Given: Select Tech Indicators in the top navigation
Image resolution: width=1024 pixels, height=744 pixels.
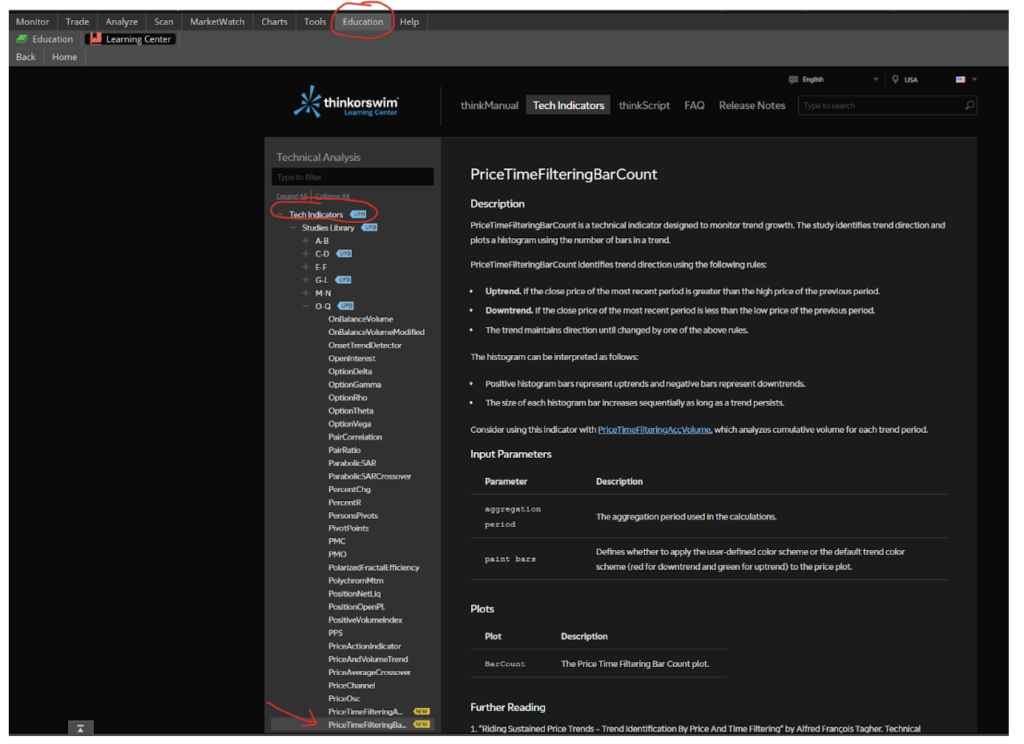Looking at the screenshot, I should click(568, 105).
